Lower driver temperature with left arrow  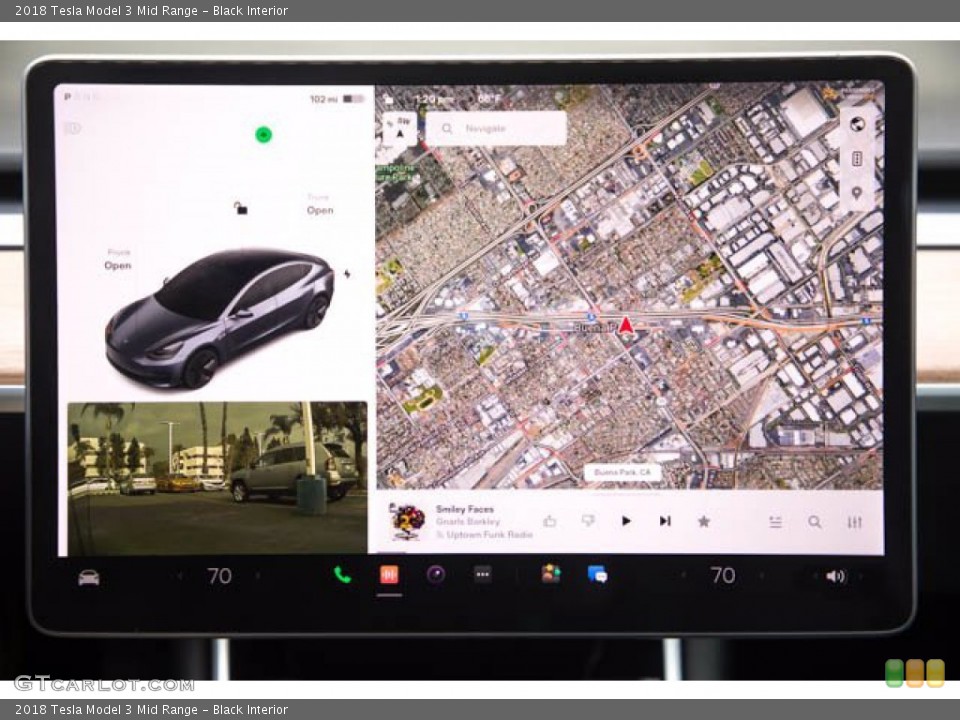180,576
